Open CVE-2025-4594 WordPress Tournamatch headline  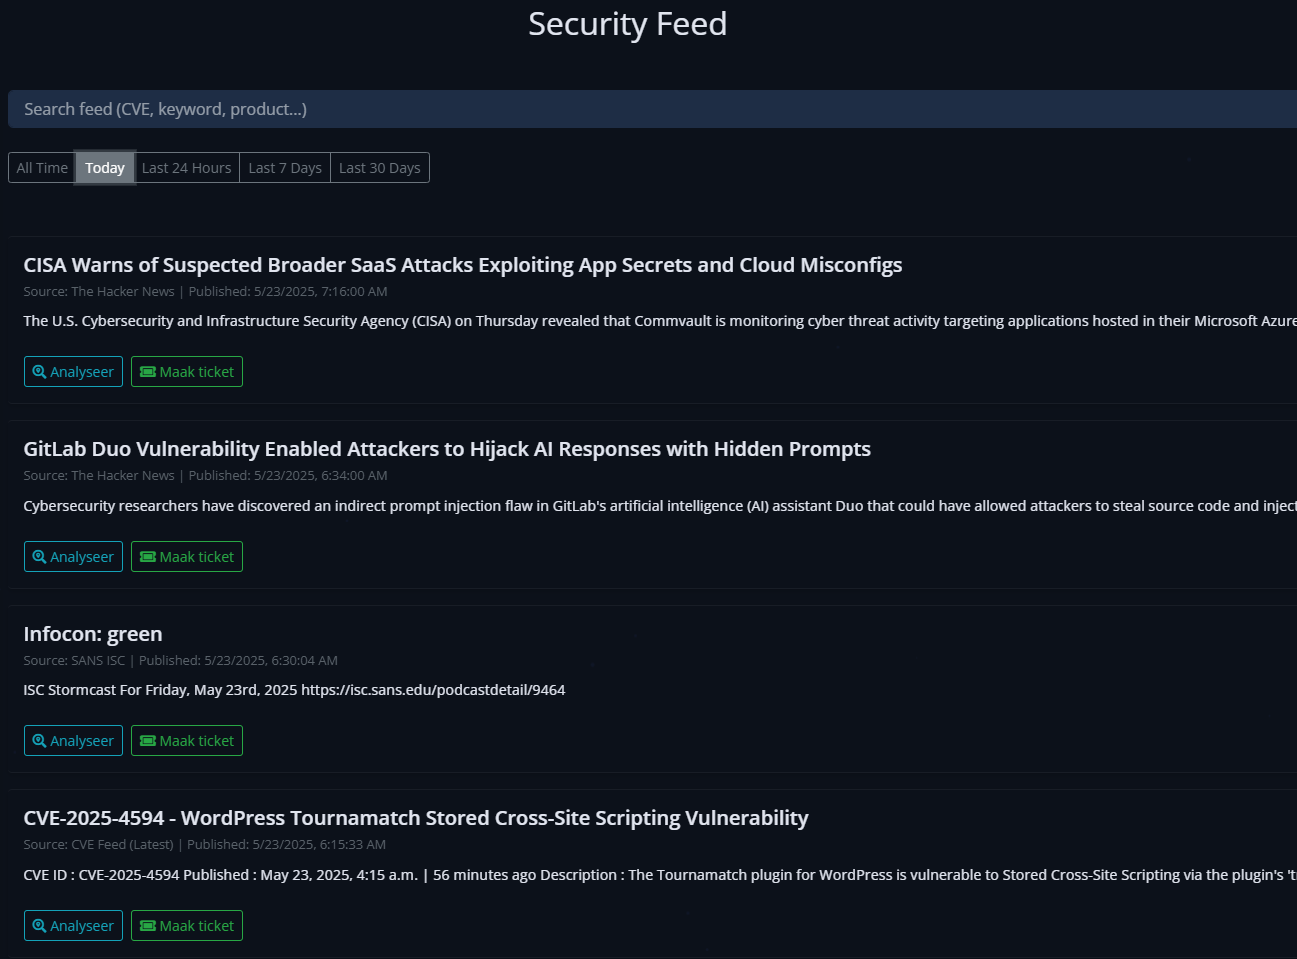[x=416, y=818]
